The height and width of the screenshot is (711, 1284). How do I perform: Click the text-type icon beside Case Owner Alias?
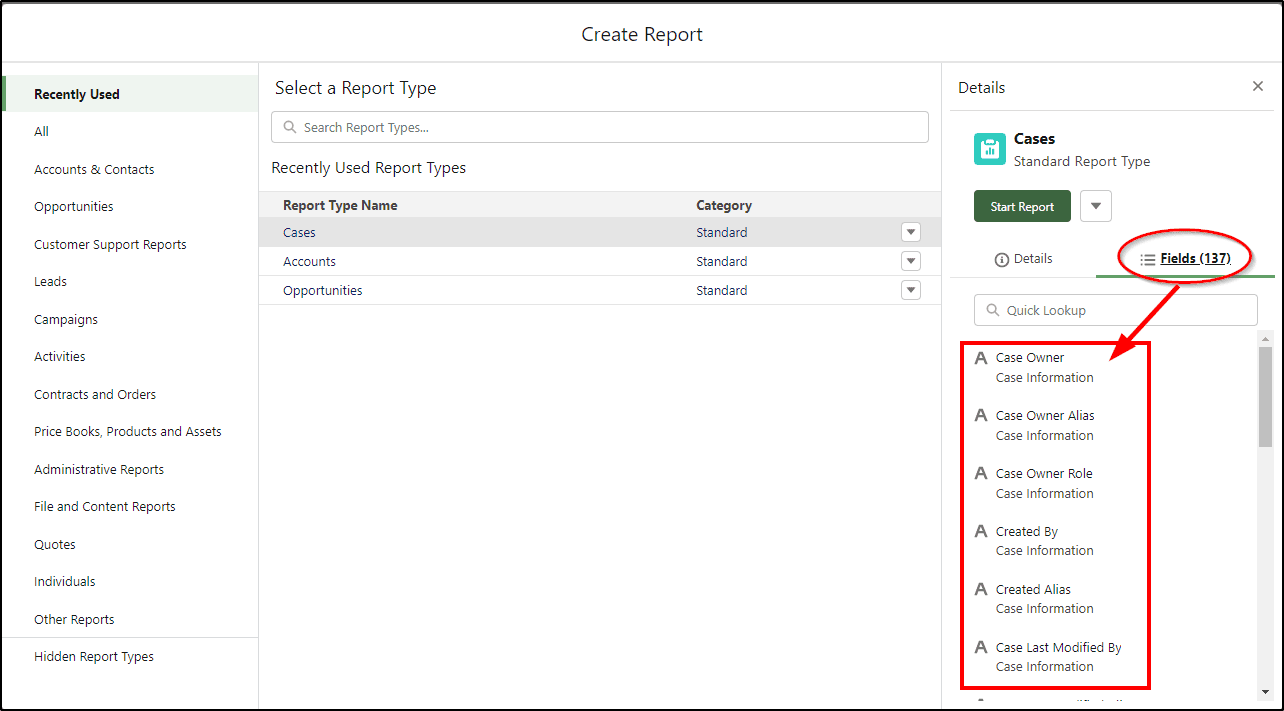(981, 415)
